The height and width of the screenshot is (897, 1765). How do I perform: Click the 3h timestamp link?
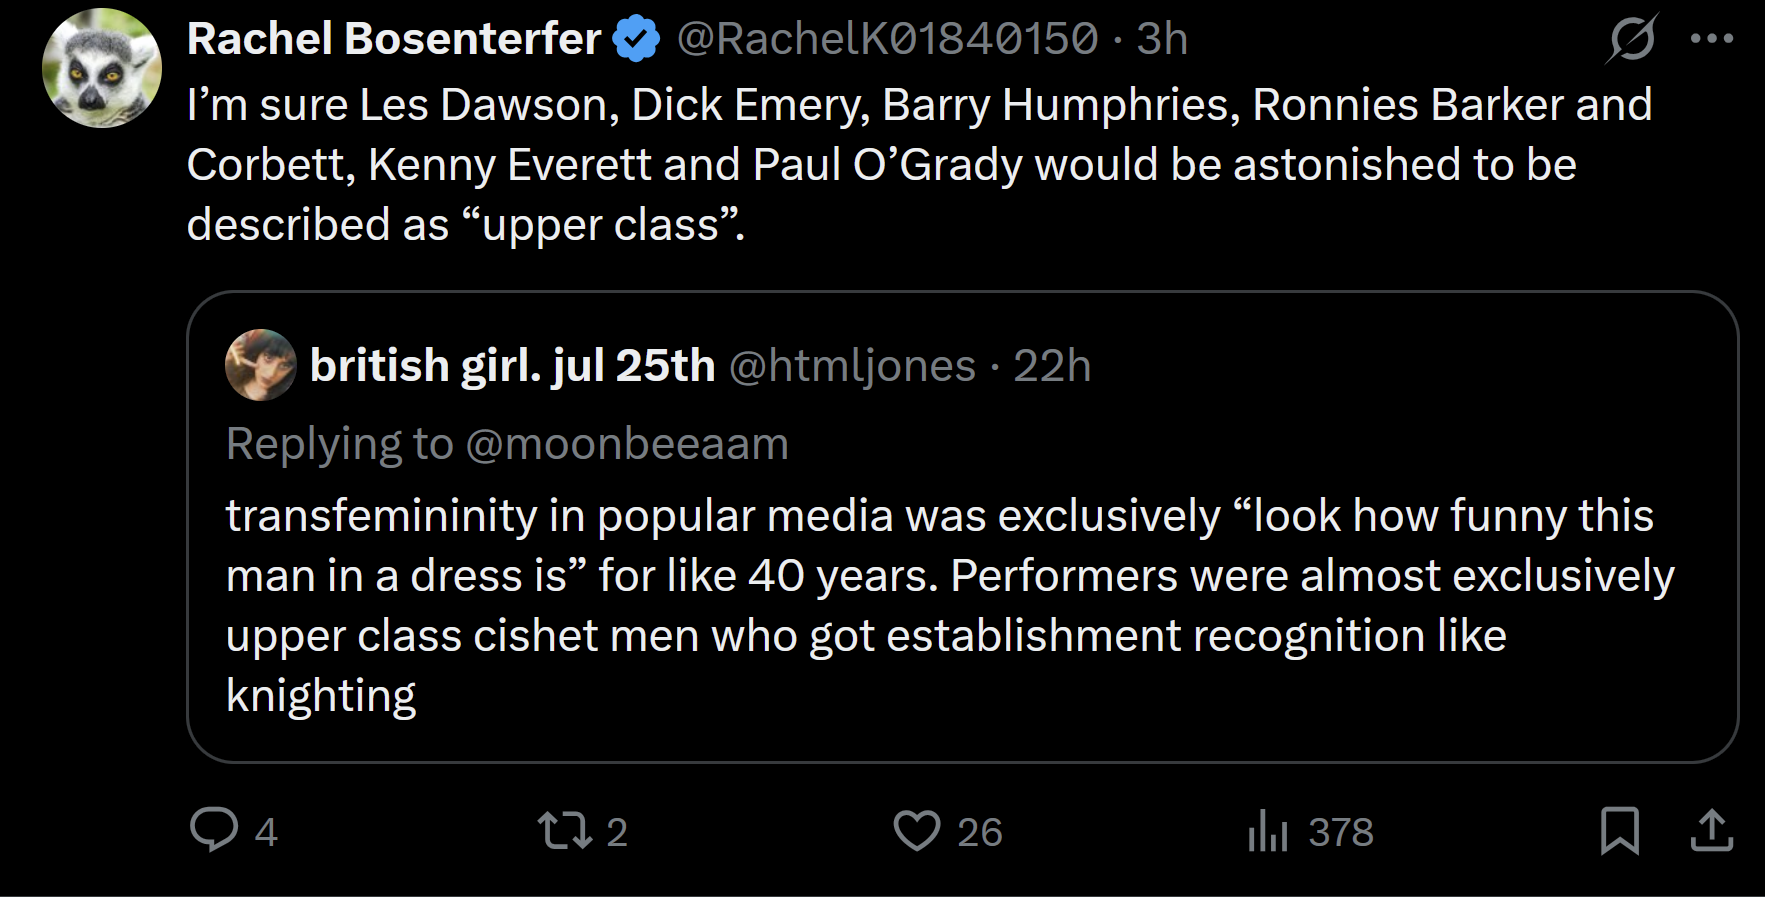coord(1162,39)
